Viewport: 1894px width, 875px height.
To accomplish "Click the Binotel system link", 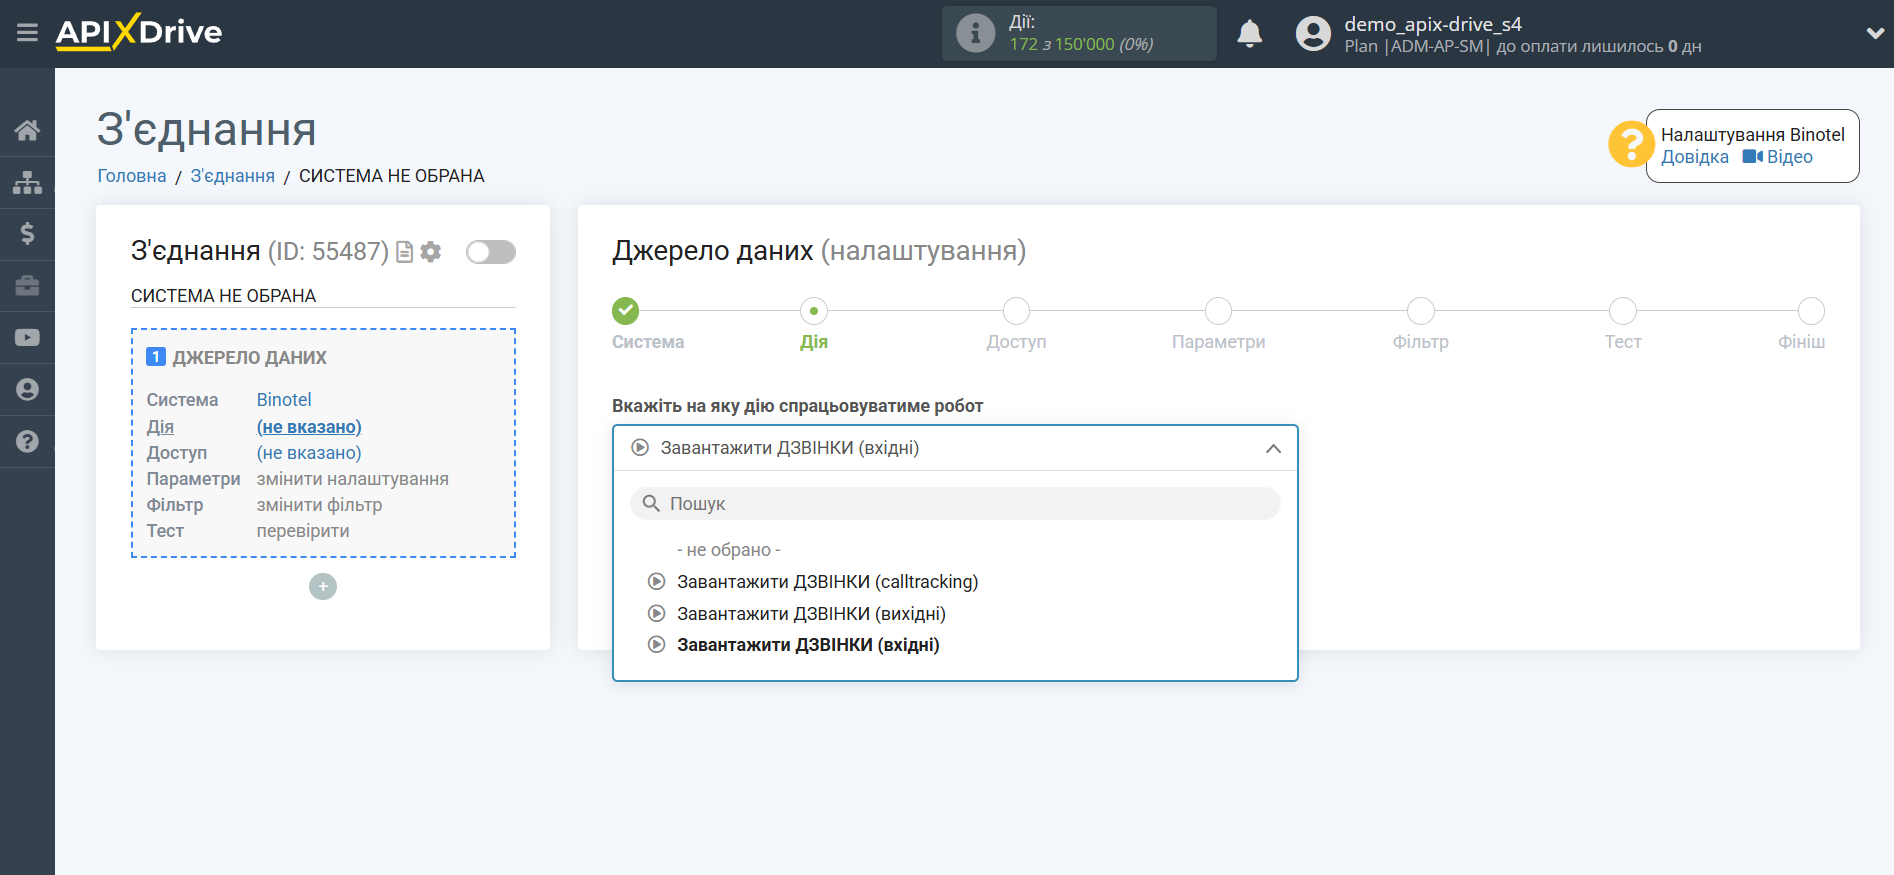I will pos(284,400).
